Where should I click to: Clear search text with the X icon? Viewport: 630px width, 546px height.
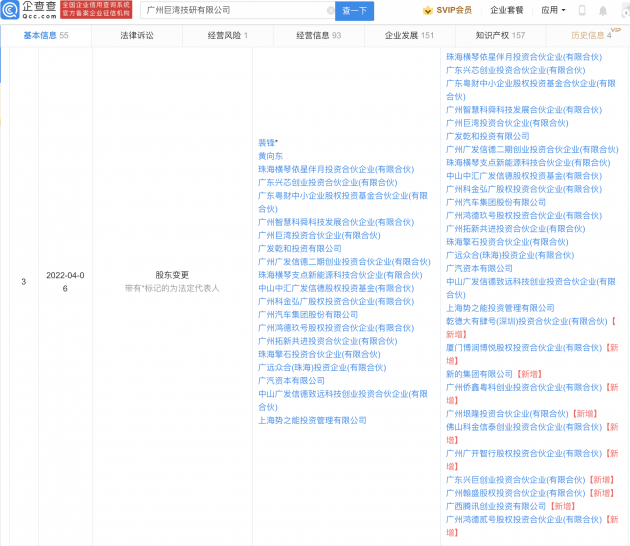(330, 11)
